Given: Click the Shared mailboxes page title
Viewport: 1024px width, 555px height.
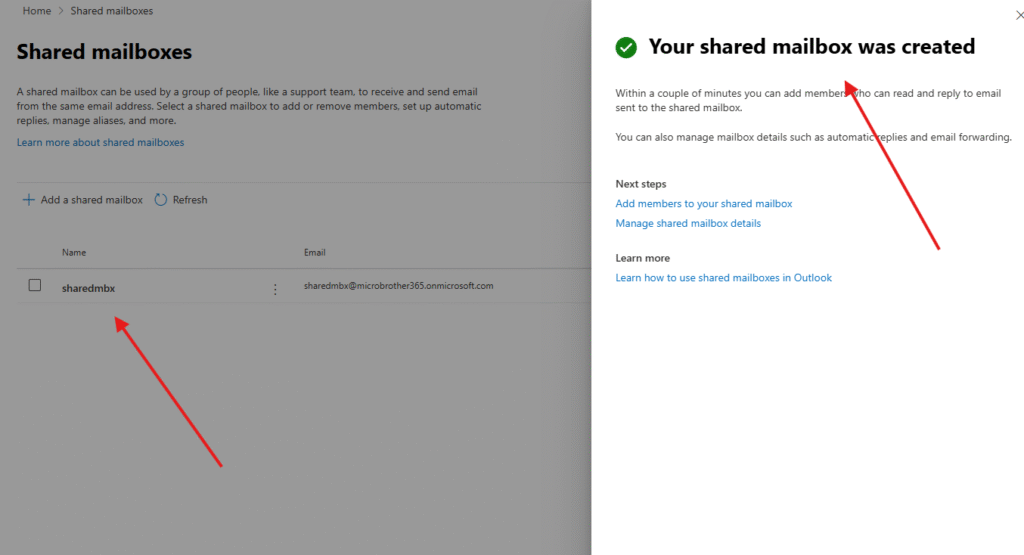Looking at the screenshot, I should [104, 52].
